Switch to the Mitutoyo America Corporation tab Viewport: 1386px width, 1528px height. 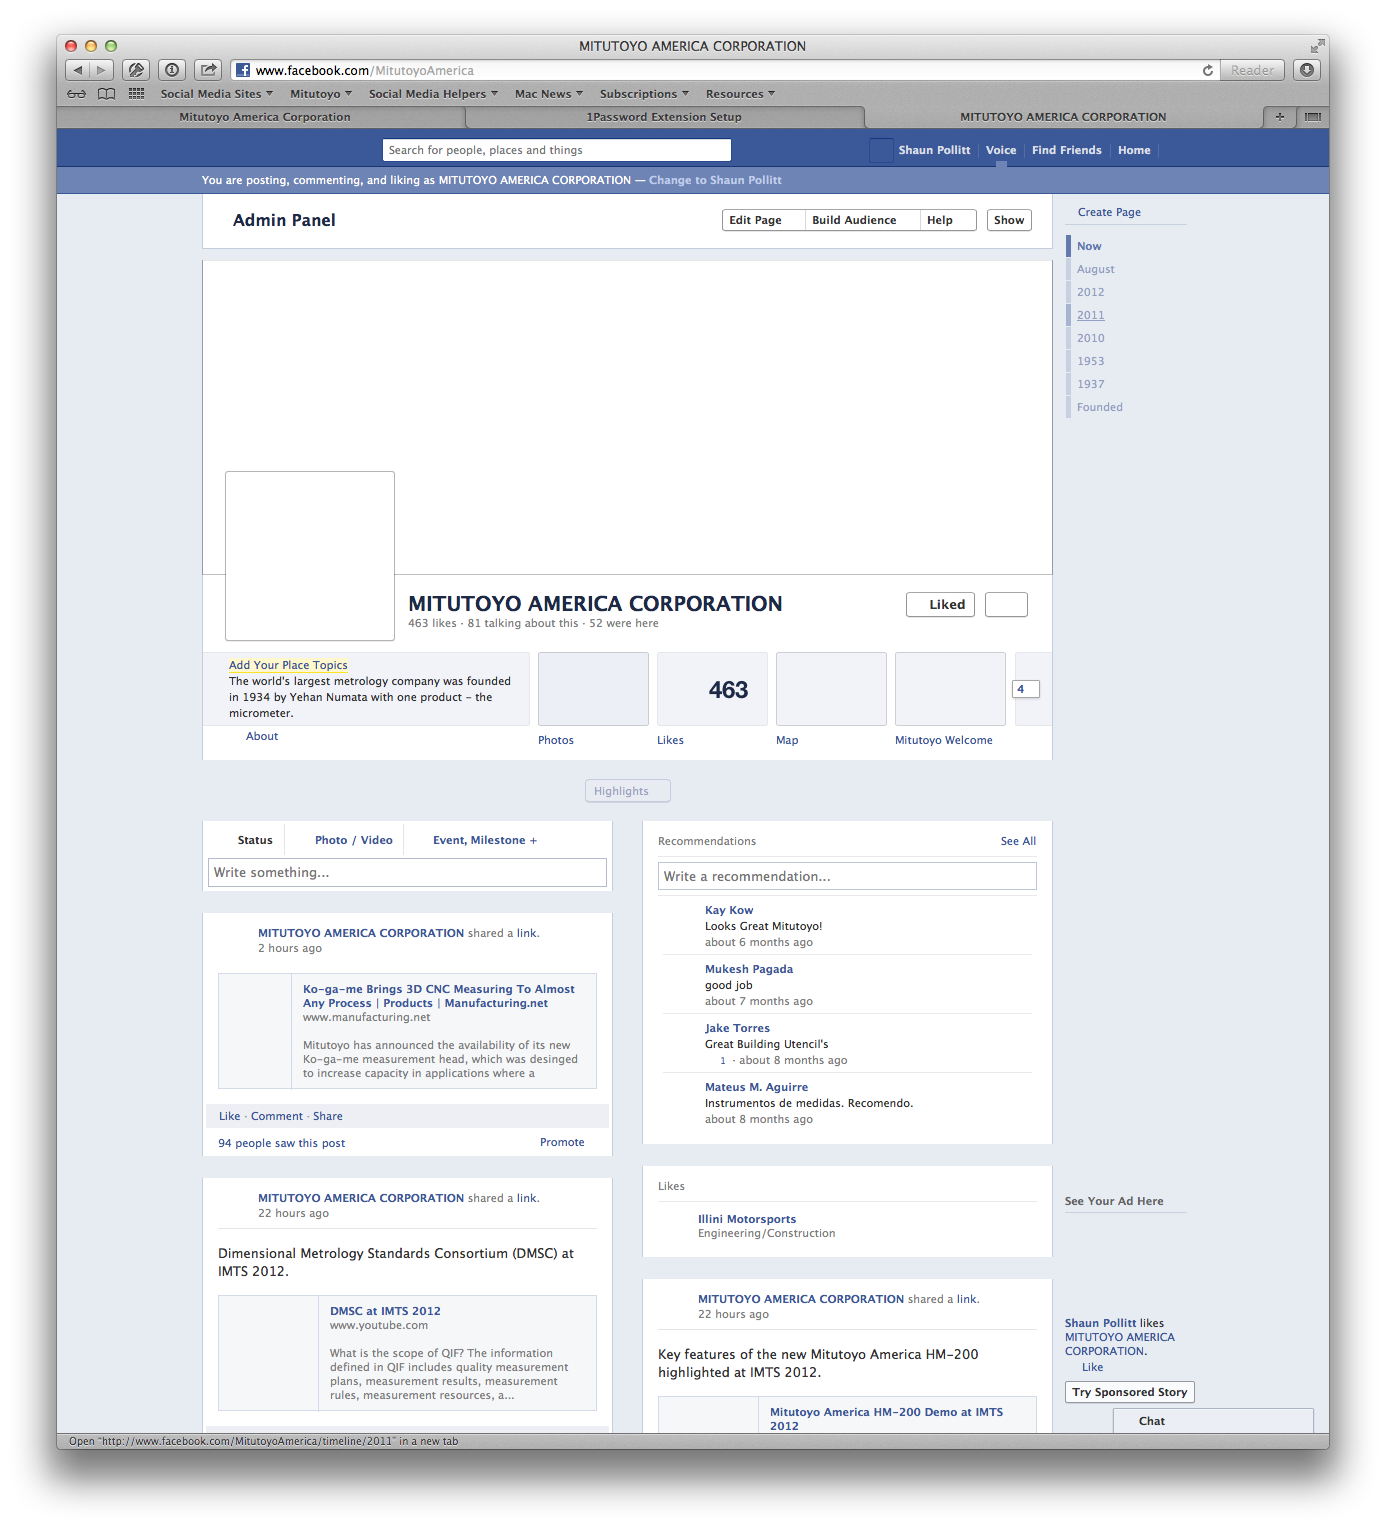(x=265, y=117)
